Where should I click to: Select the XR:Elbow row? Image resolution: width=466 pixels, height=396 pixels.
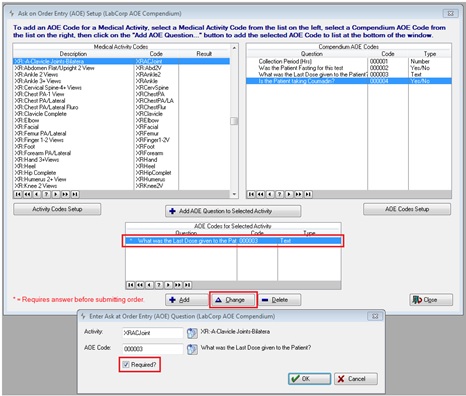(x=121, y=120)
